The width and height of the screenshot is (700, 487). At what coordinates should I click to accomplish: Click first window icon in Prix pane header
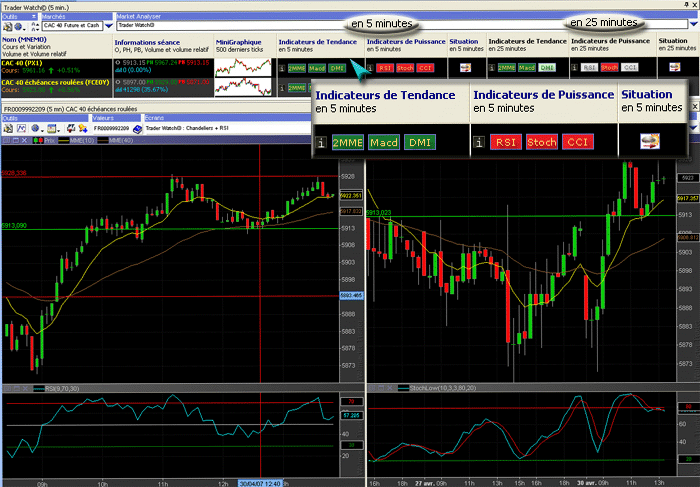[x=6, y=141]
